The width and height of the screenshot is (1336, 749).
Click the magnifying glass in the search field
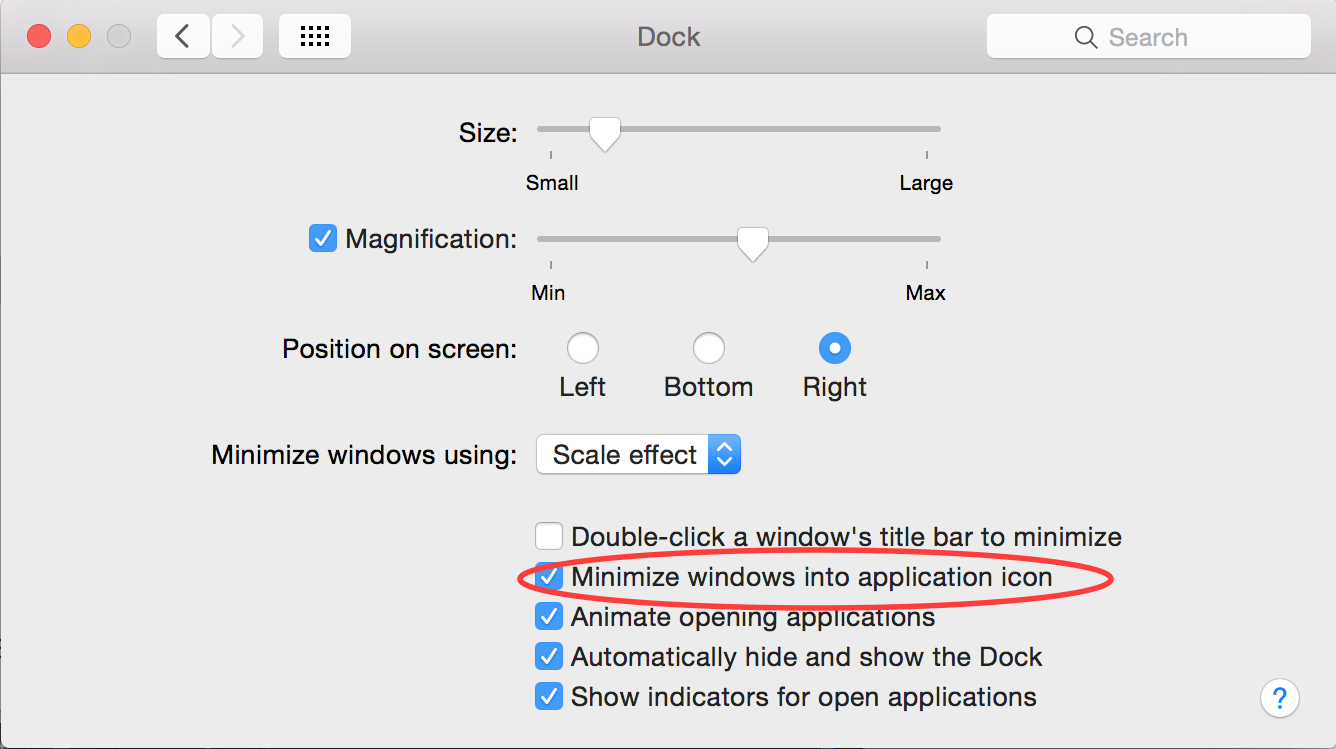click(x=1086, y=36)
